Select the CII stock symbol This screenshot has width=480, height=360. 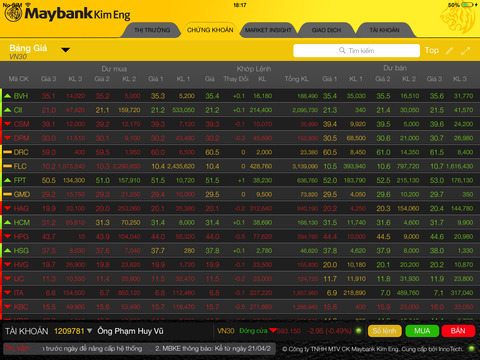click(18, 110)
